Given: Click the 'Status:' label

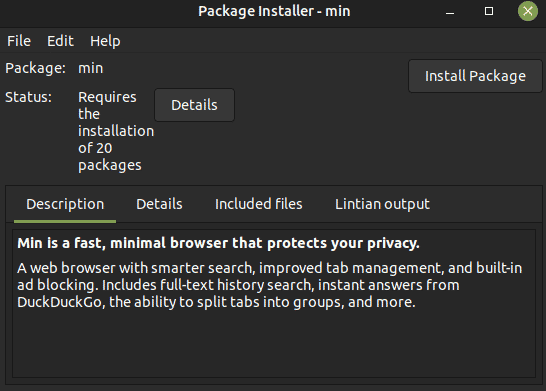Looking at the screenshot, I should click(x=28, y=97).
